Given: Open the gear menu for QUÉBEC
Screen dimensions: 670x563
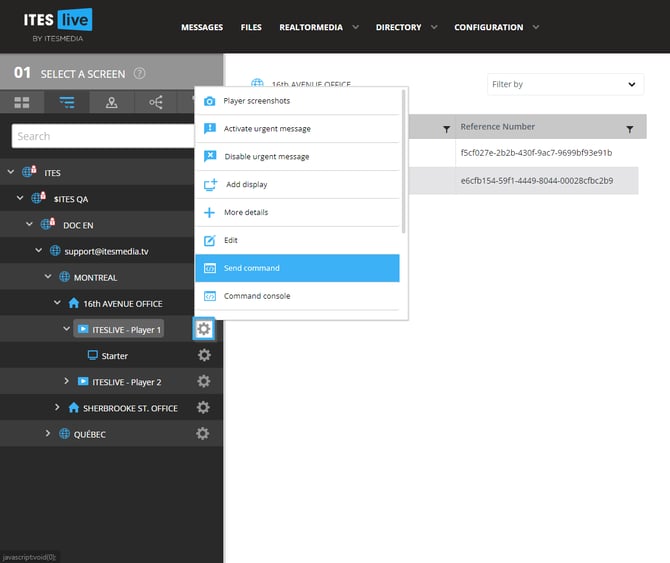Looking at the screenshot, I should pyautogui.click(x=204, y=433).
